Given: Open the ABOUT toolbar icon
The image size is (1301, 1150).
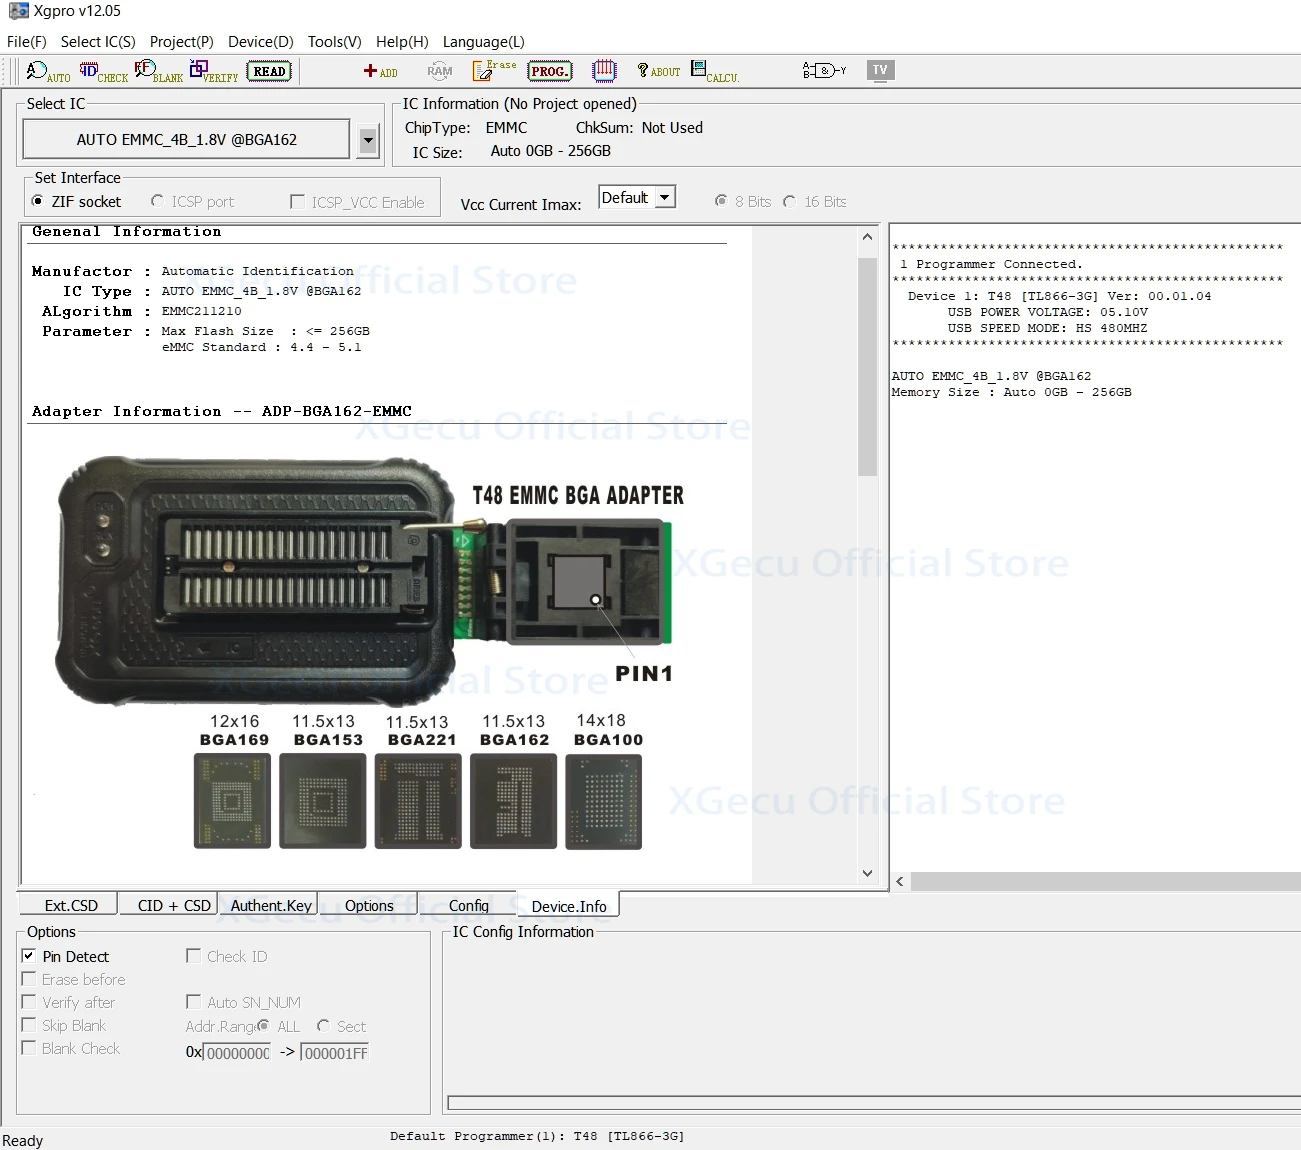Looking at the screenshot, I should (658, 71).
